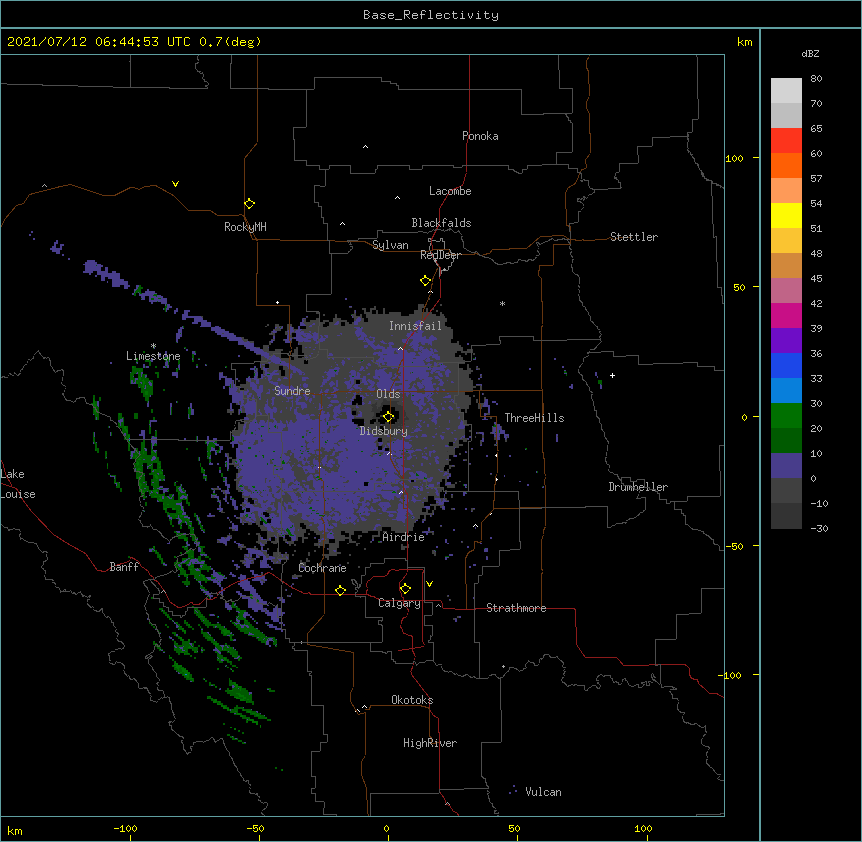862x842 pixels.
Task: Click the HighRiver label
Action: 430,743
